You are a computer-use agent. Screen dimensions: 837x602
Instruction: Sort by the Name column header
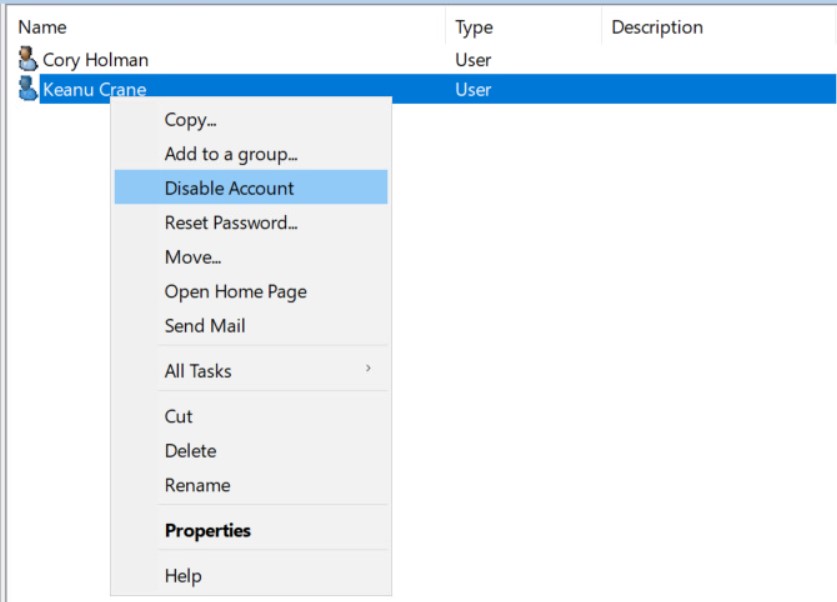click(42, 27)
